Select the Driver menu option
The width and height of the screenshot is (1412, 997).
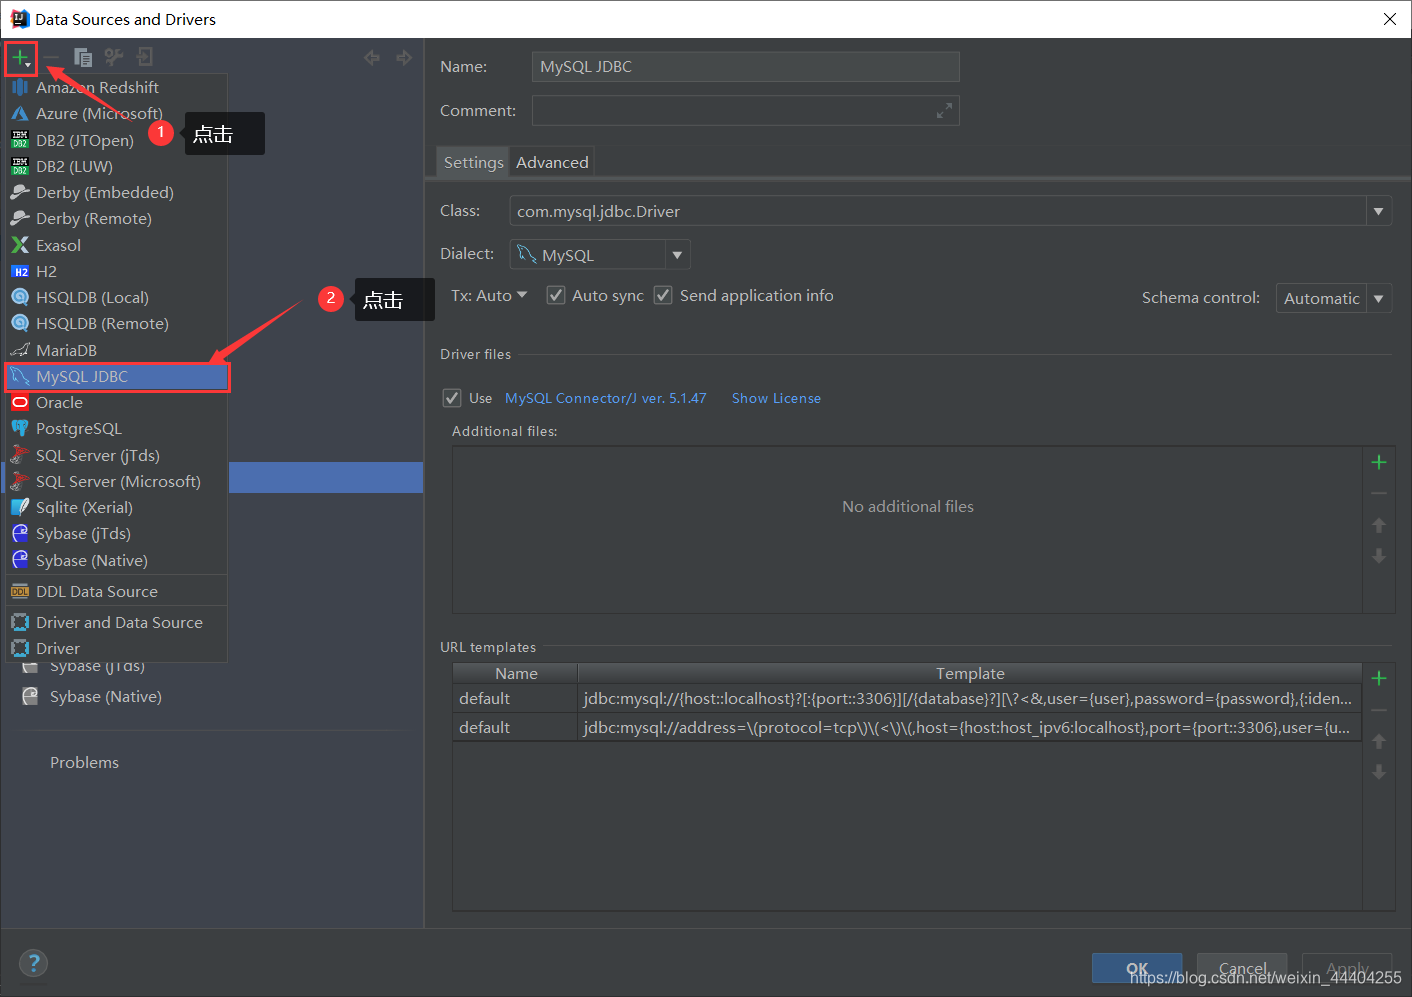tap(117, 648)
